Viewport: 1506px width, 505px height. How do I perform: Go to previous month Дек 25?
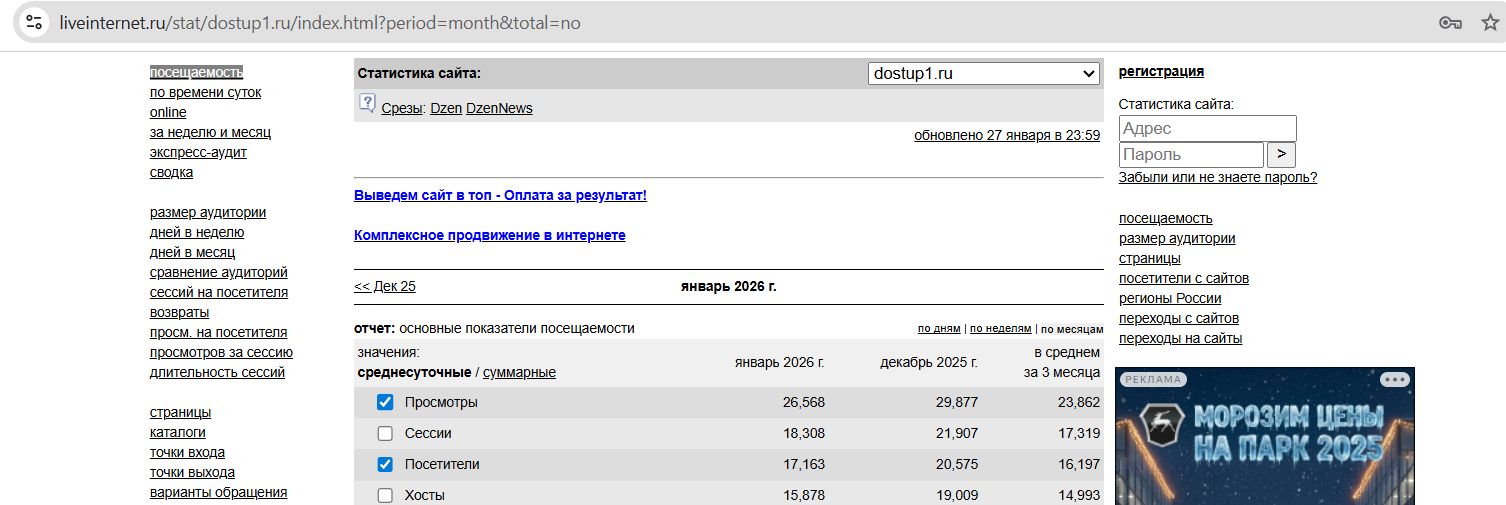(385, 287)
